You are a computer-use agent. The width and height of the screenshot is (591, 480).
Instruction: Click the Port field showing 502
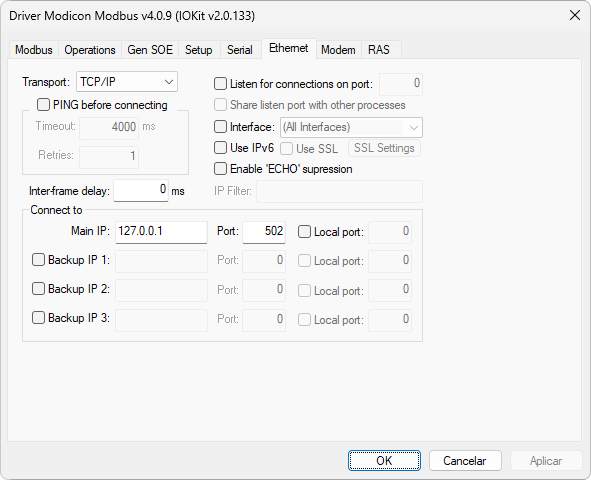(x=264, y=232)
